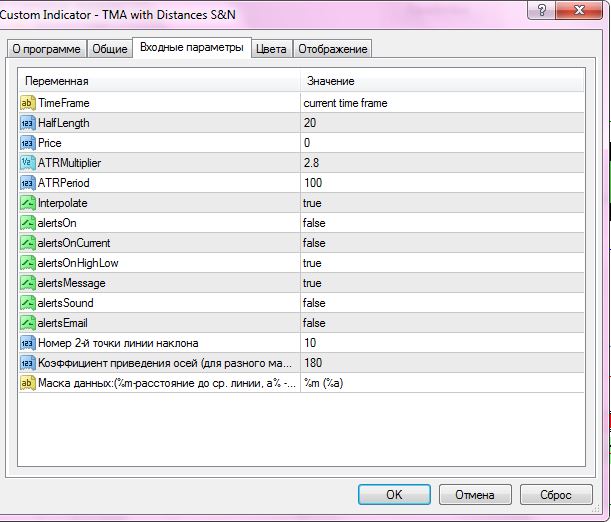
Task: Select the Входные параметры tab
Action: [192, 48]
